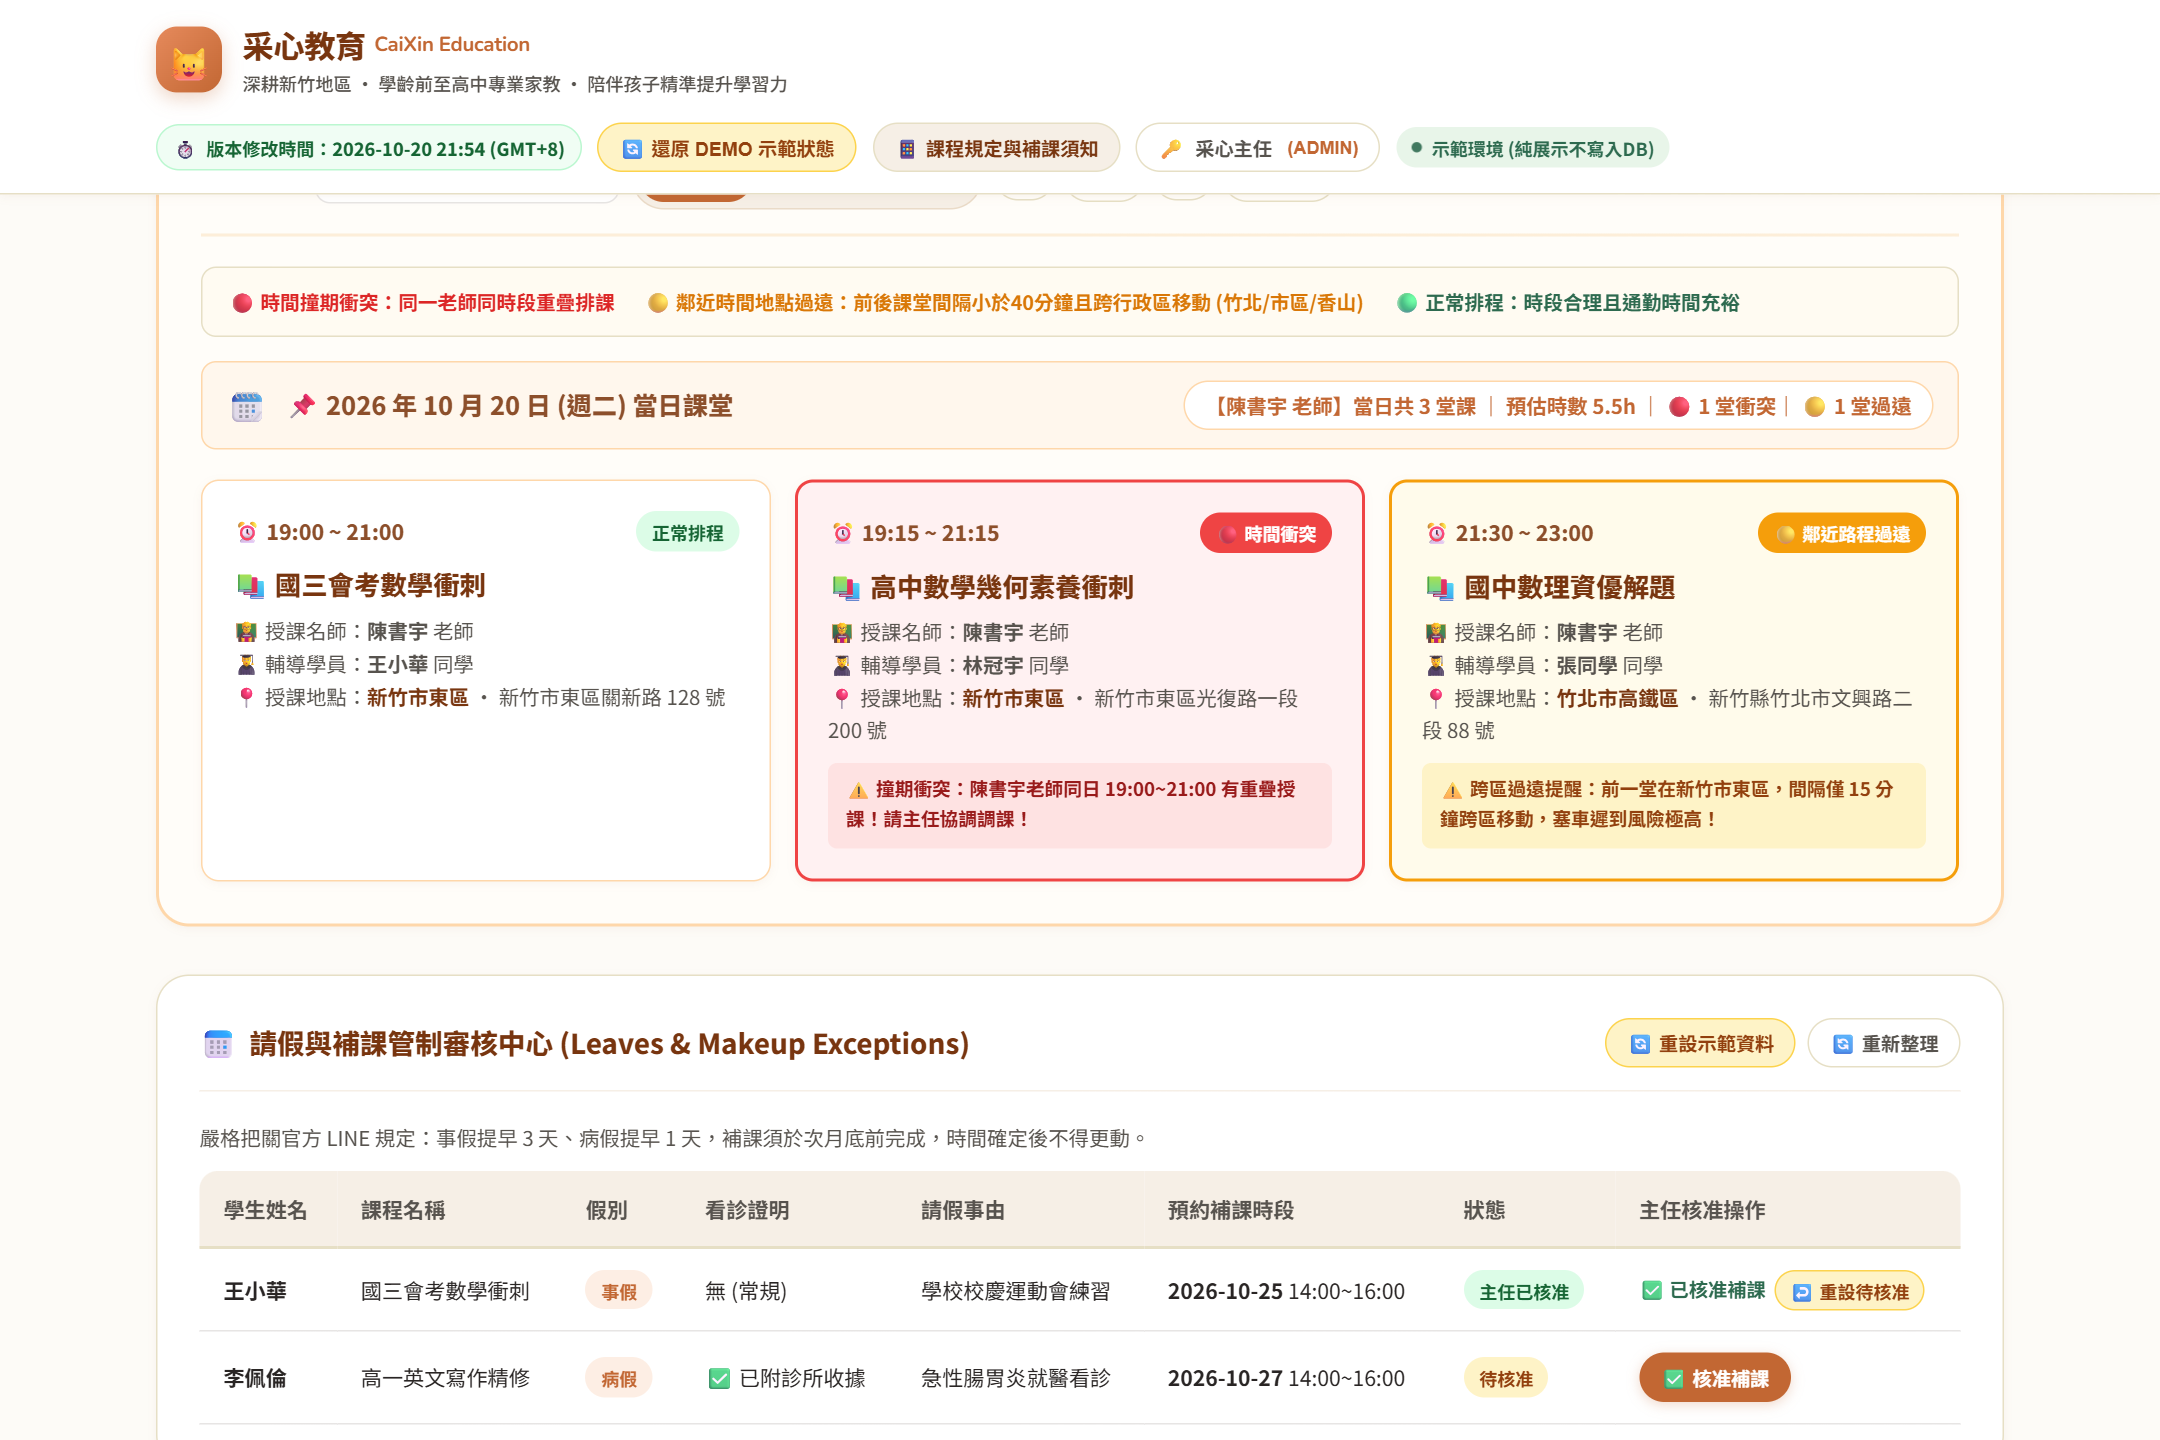This screenshot has width=2160, height=1440.
Task: Click the 重設示範資料 button
Action: coord(1700,1044)
